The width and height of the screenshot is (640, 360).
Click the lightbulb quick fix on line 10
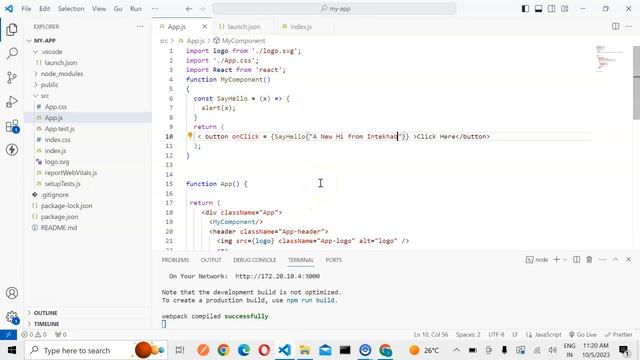click(190, 136)
